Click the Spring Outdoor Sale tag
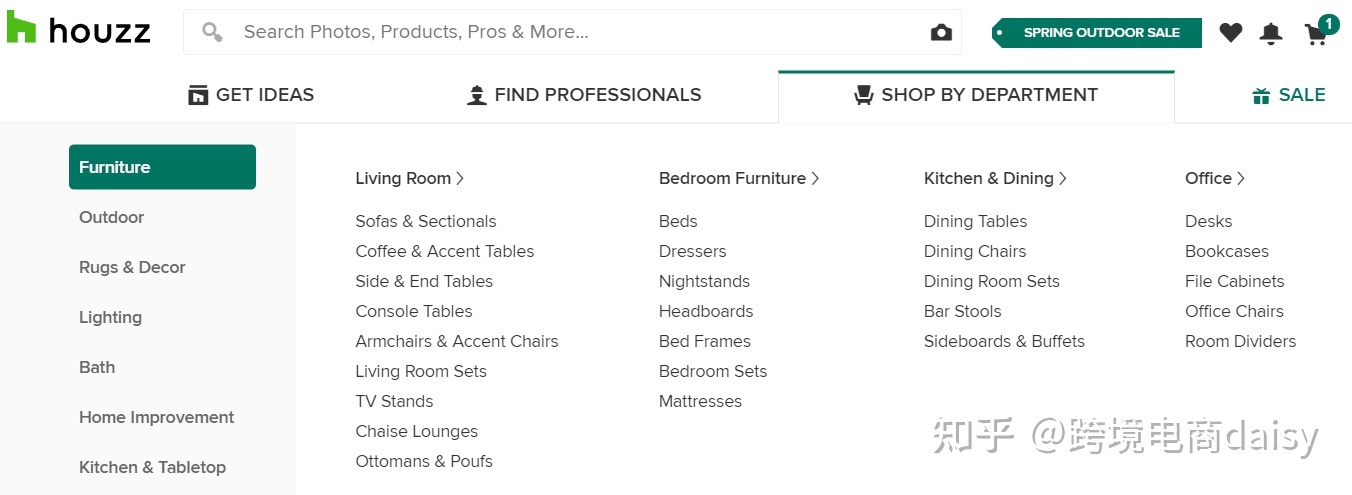1352x495 pixels. (1097, 33)
